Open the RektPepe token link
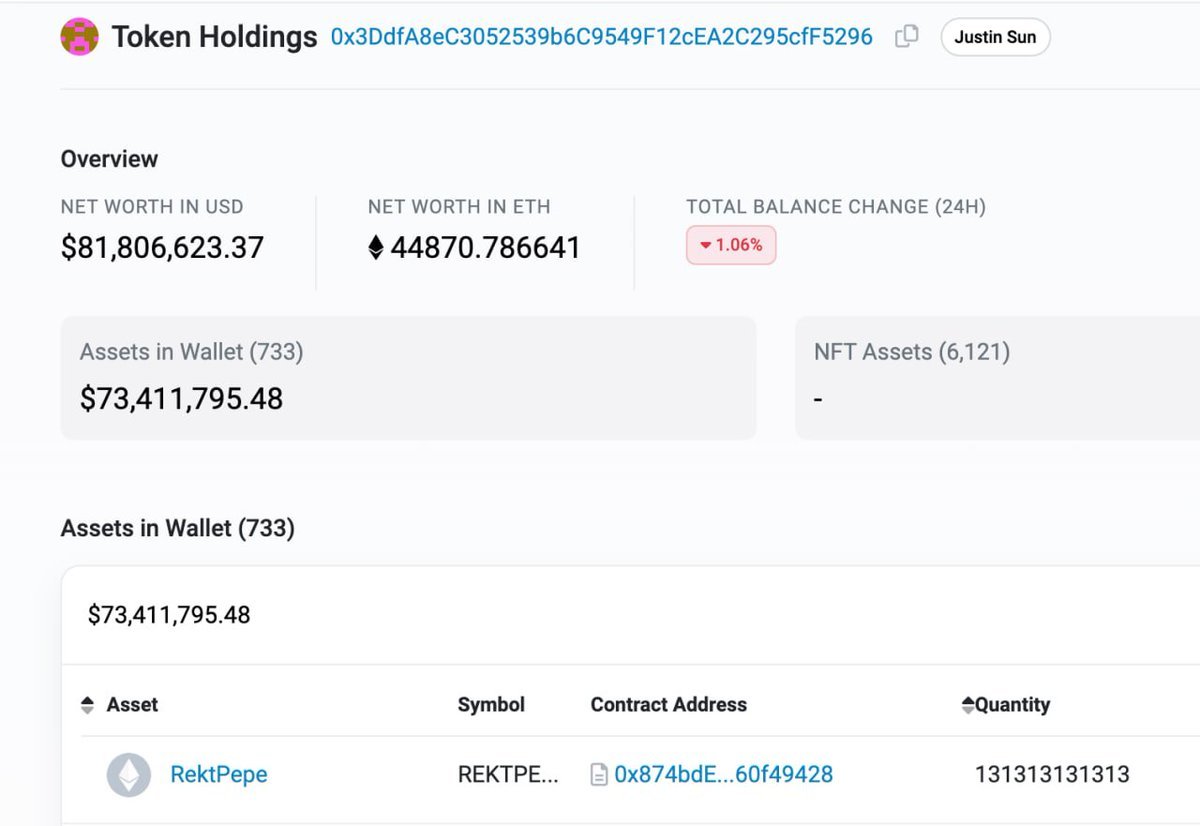 tap(219, 775)
